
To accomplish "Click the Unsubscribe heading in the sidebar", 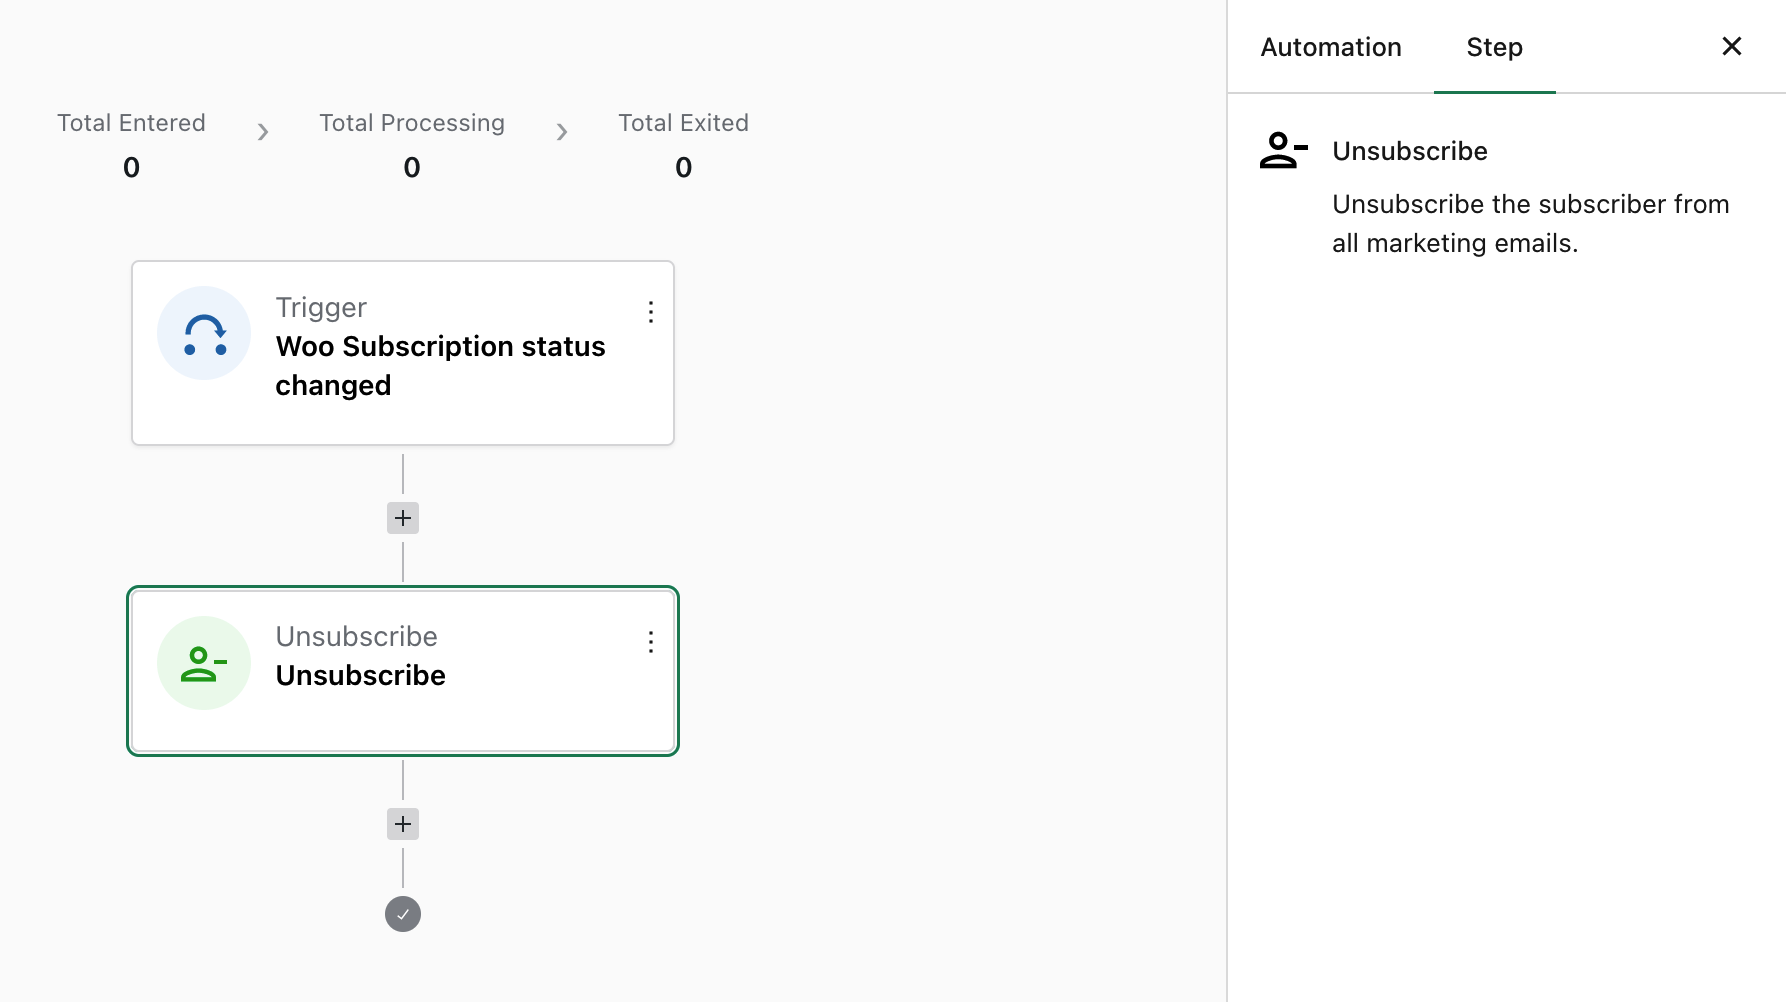I will coord(1410,151).
